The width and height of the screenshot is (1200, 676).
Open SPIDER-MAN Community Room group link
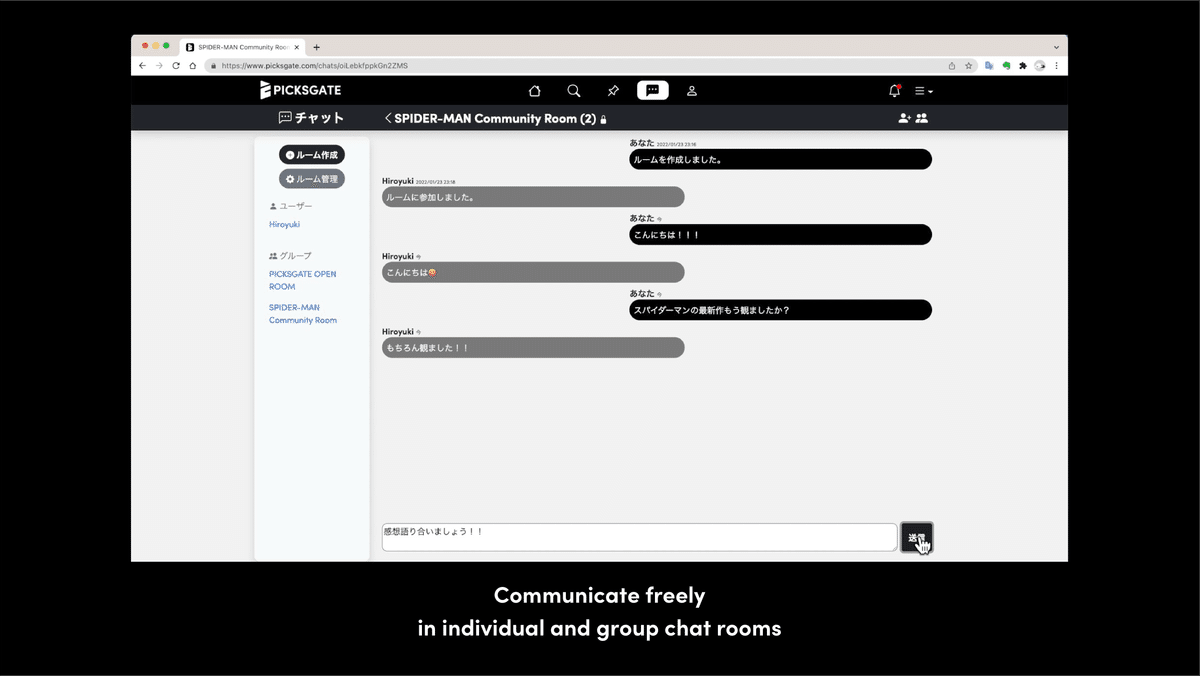pos(303,314)
